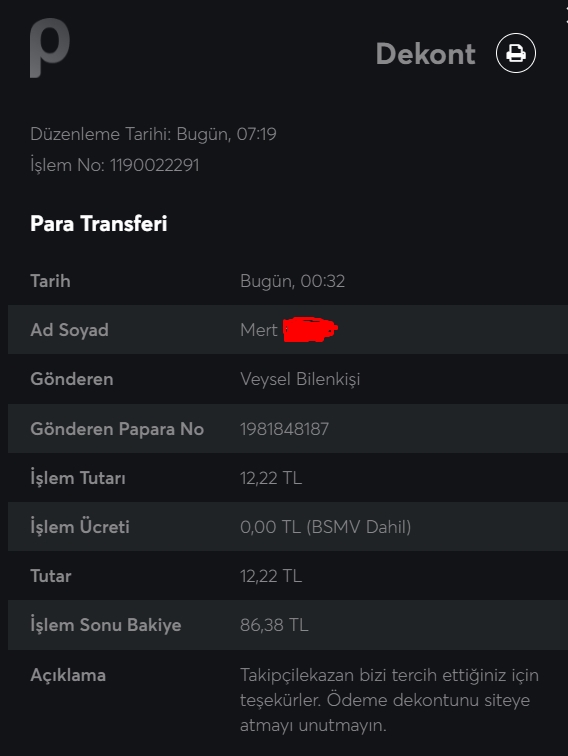Select the Para Transferi section title
This screenshot has height=756, width=568.
pyautogui.click(x=98, y=224)
